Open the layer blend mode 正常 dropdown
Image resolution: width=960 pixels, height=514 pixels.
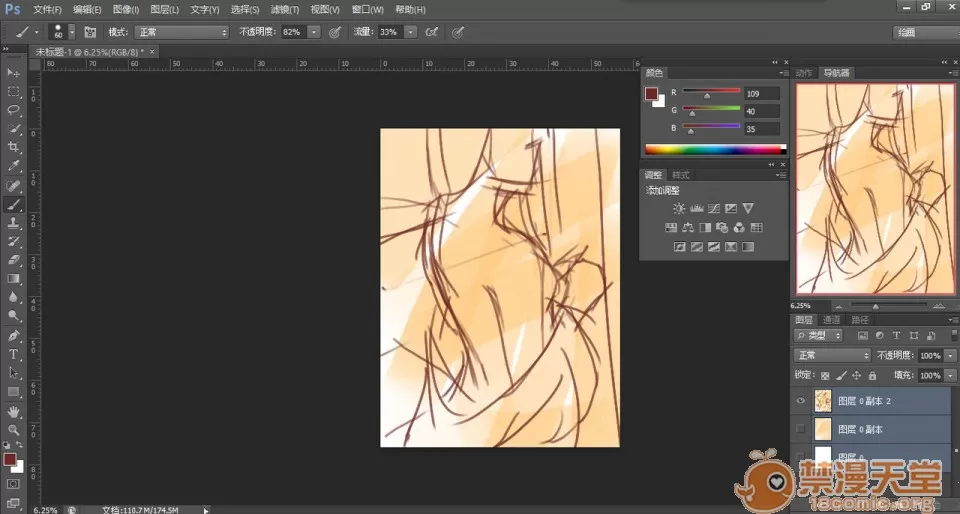(x=832, y=355)
